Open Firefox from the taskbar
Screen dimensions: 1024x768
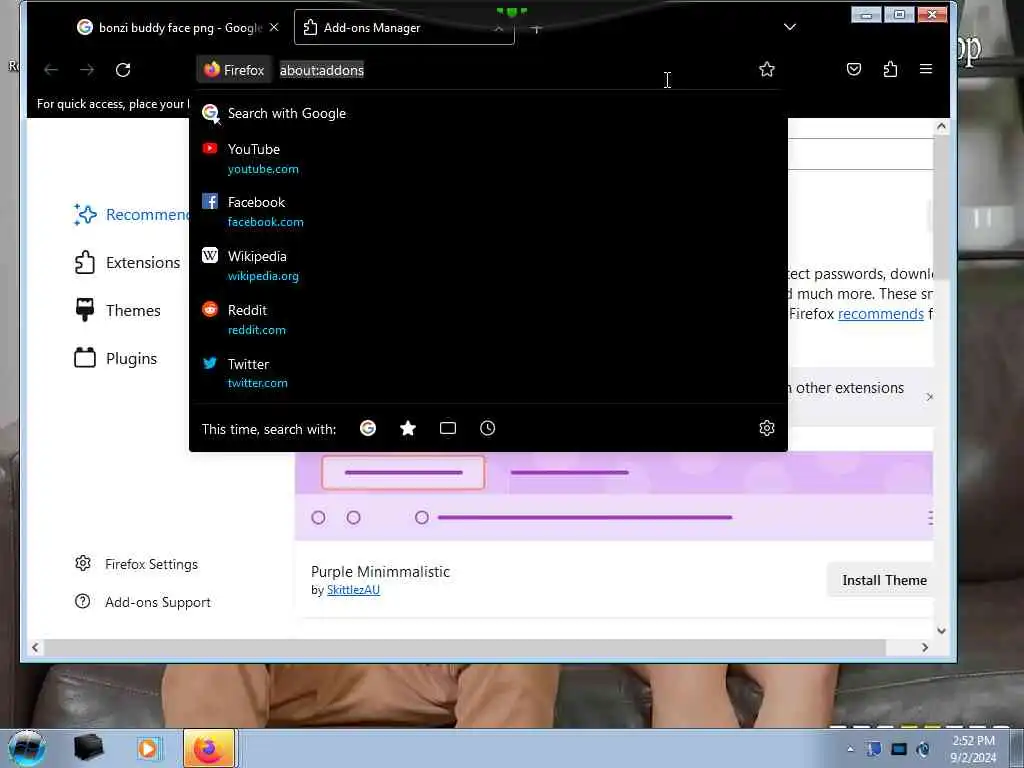pos(208,748)
